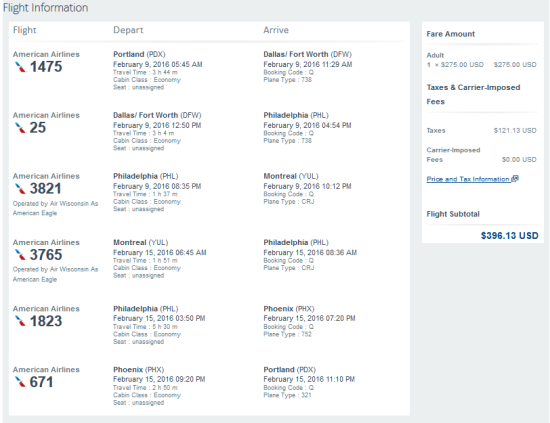Click the Fare Amount heading
This screenshot has width=550, height=423.
click(x=450, y=34)
